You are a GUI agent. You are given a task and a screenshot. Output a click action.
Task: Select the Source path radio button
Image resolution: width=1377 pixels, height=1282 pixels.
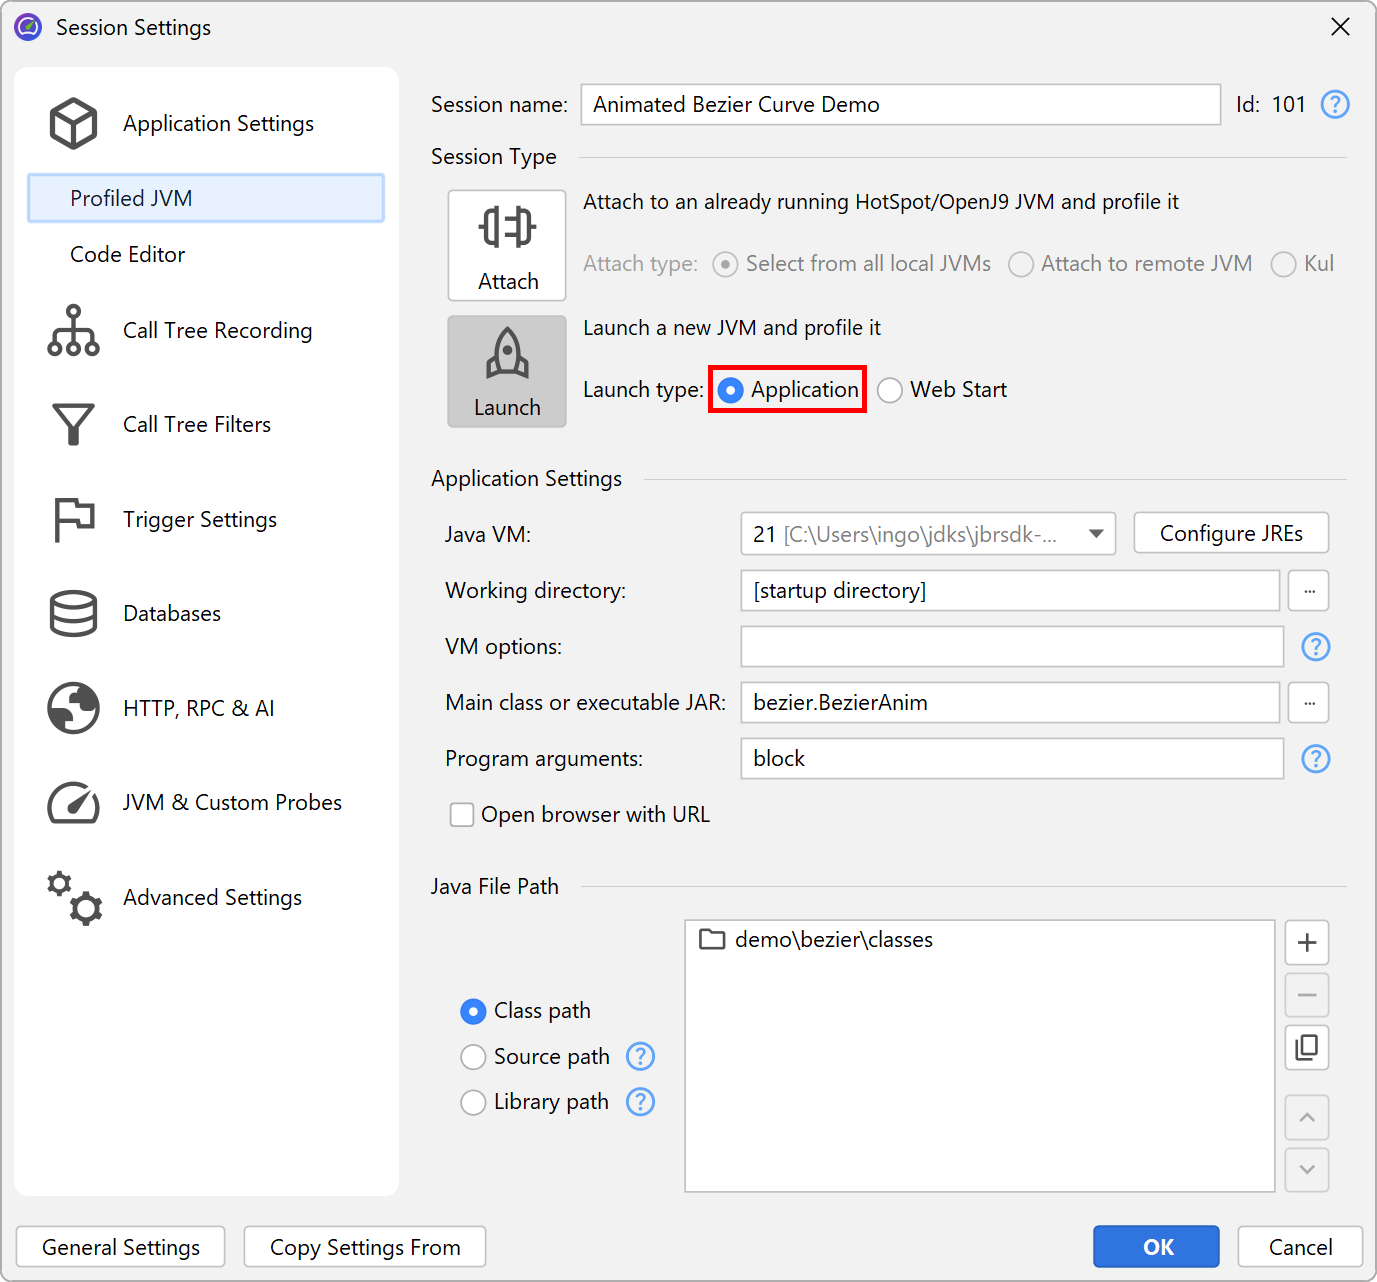click(473, 1057)
